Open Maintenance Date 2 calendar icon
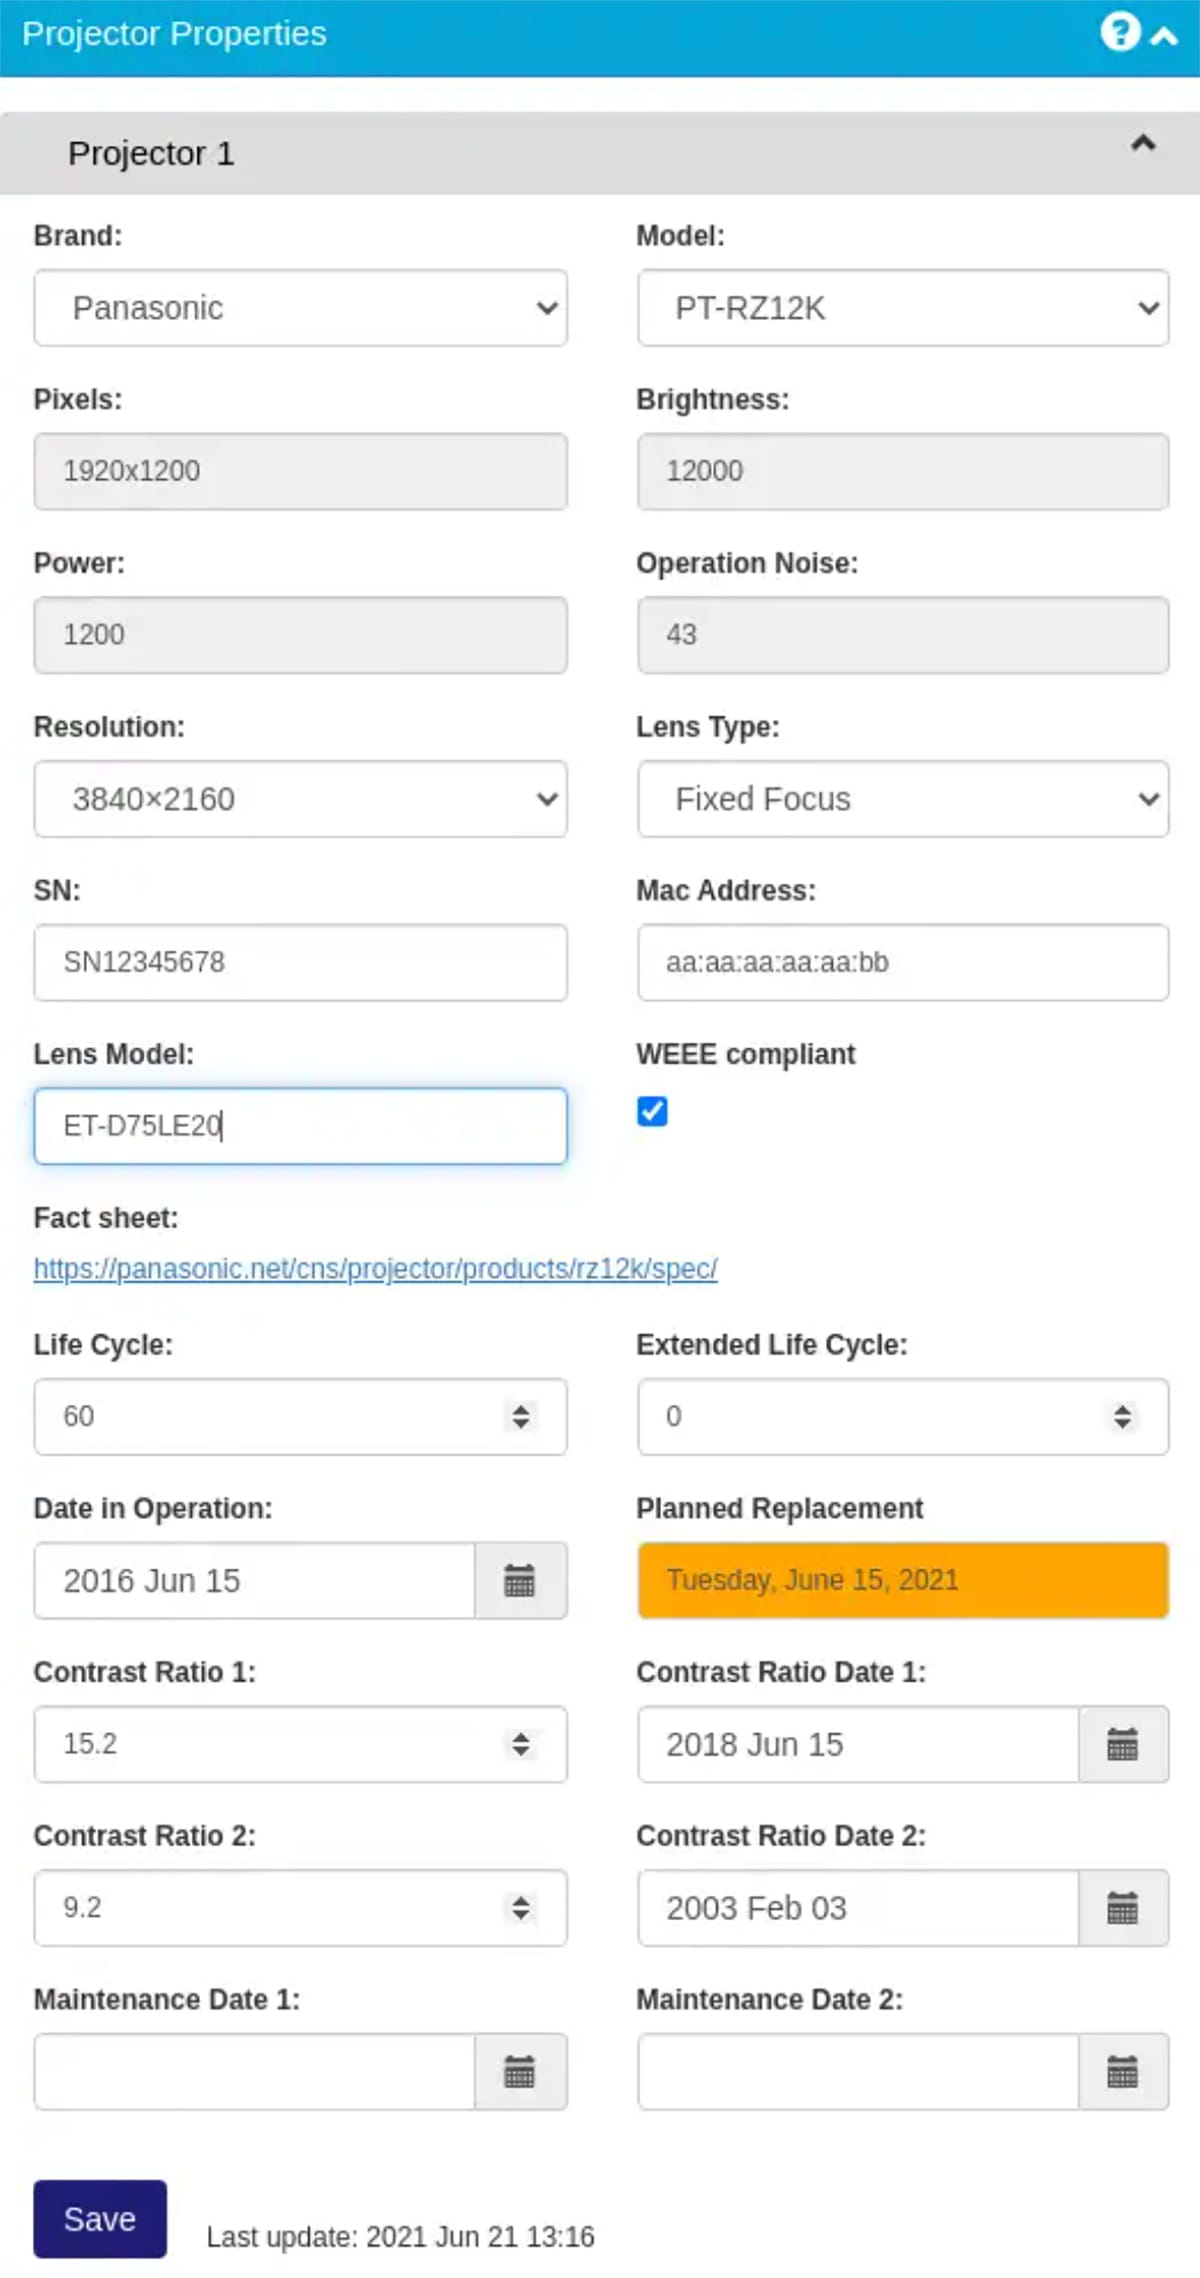The width and height of the screenshot is (1200, 2278). click(x=1123, y=2072)
